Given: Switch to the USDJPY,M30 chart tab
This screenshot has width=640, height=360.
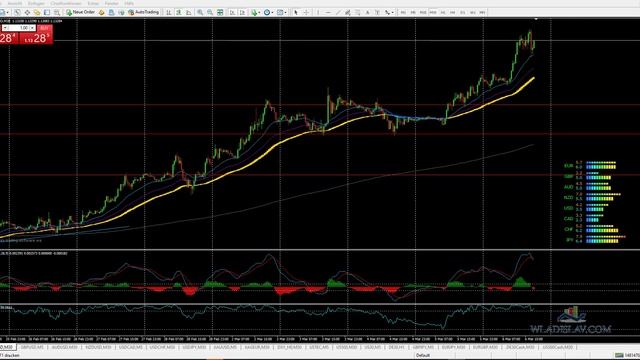Looking at the screenshot, I should 194,347.
